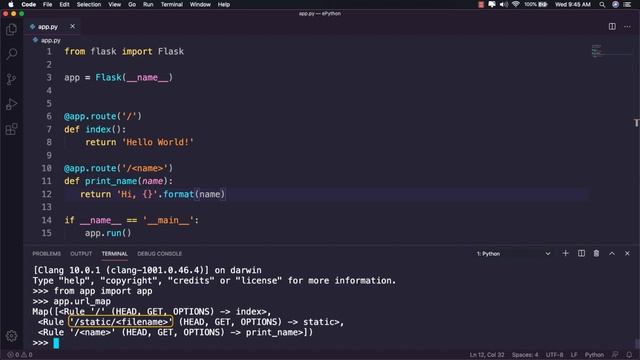Image resolution: width=640 pixels, height=360 pixels.
Task: Select Python language mode in status bar
Action: 594,355
